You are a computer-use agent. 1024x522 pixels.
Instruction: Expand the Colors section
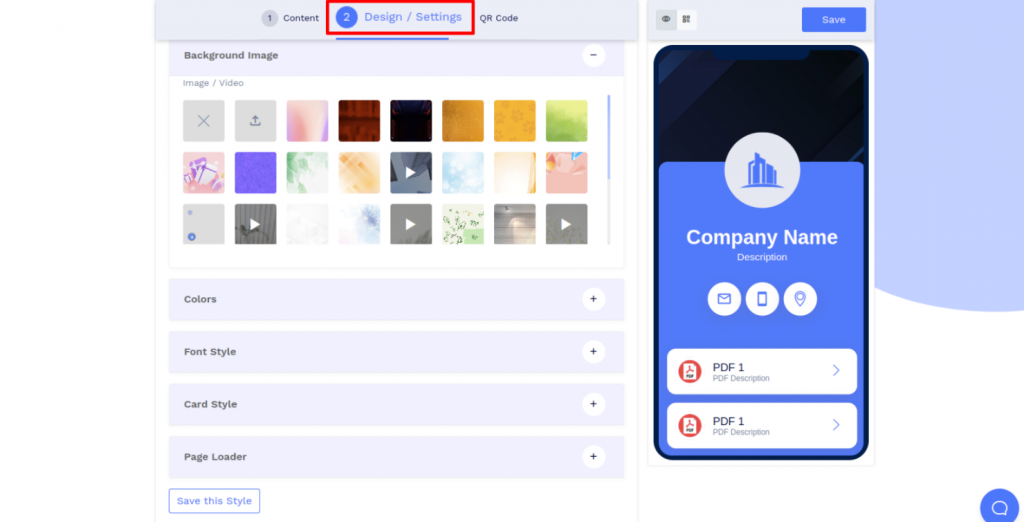593,299
